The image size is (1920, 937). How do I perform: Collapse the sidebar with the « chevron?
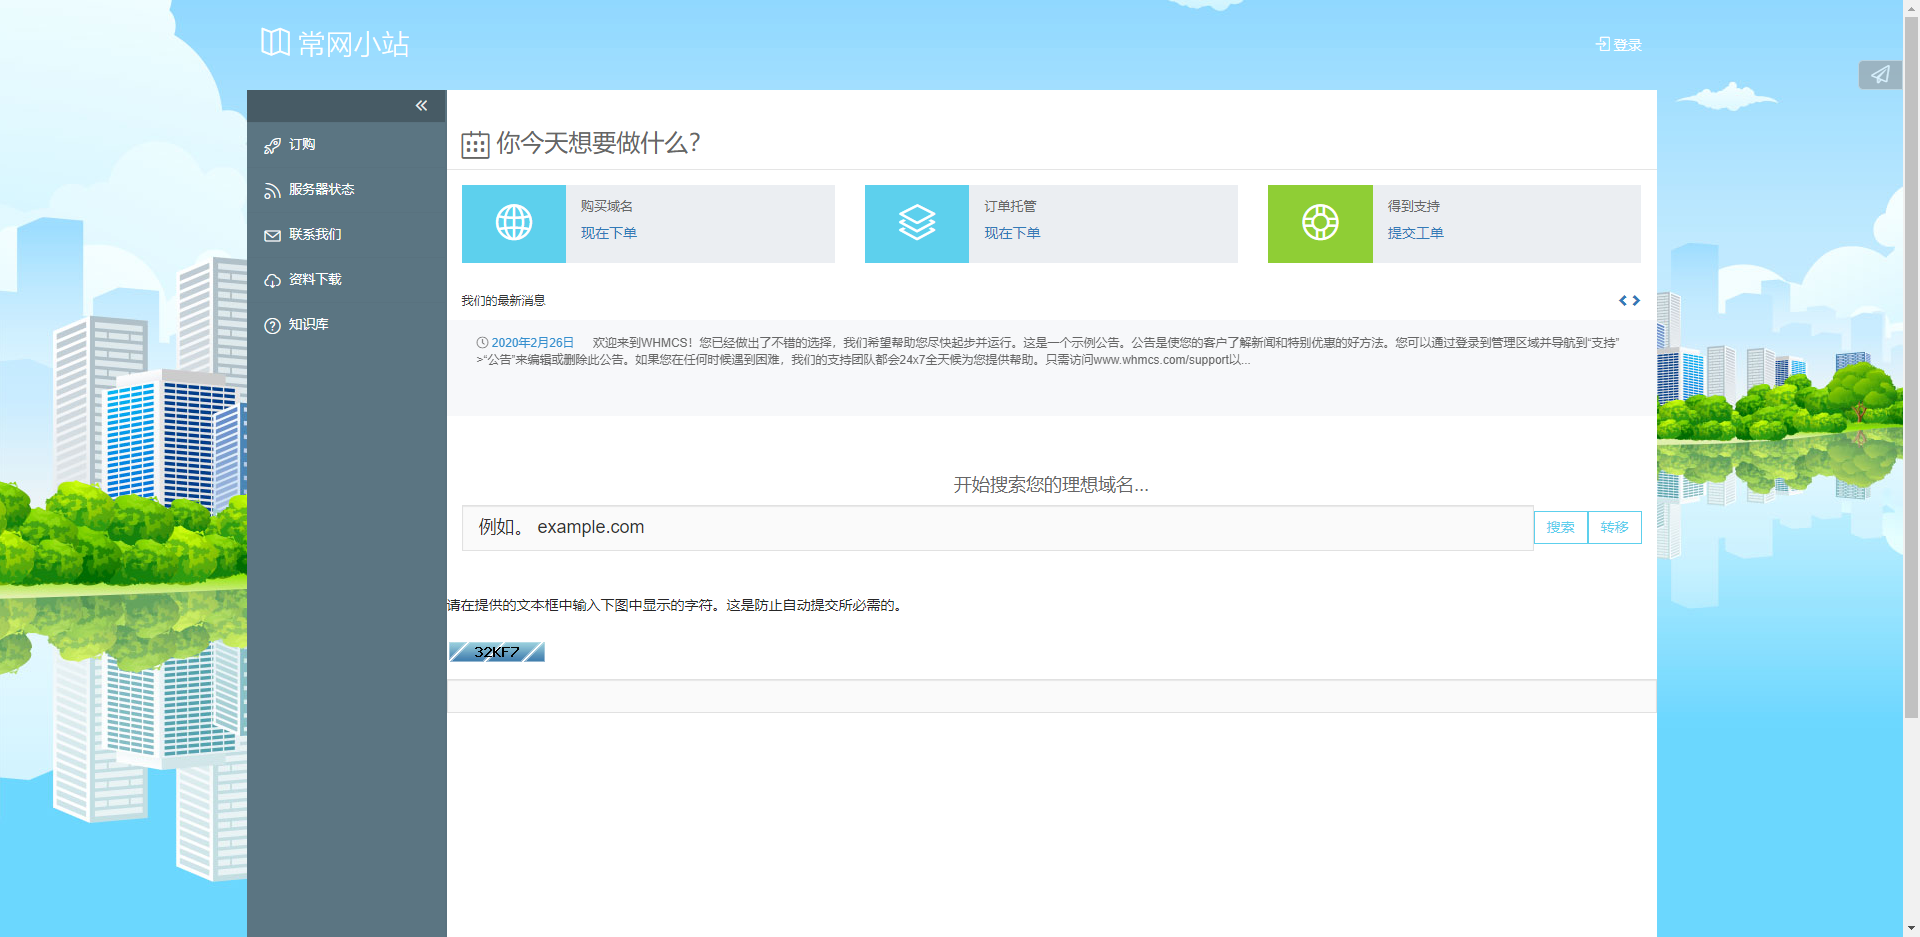[421, 105]
